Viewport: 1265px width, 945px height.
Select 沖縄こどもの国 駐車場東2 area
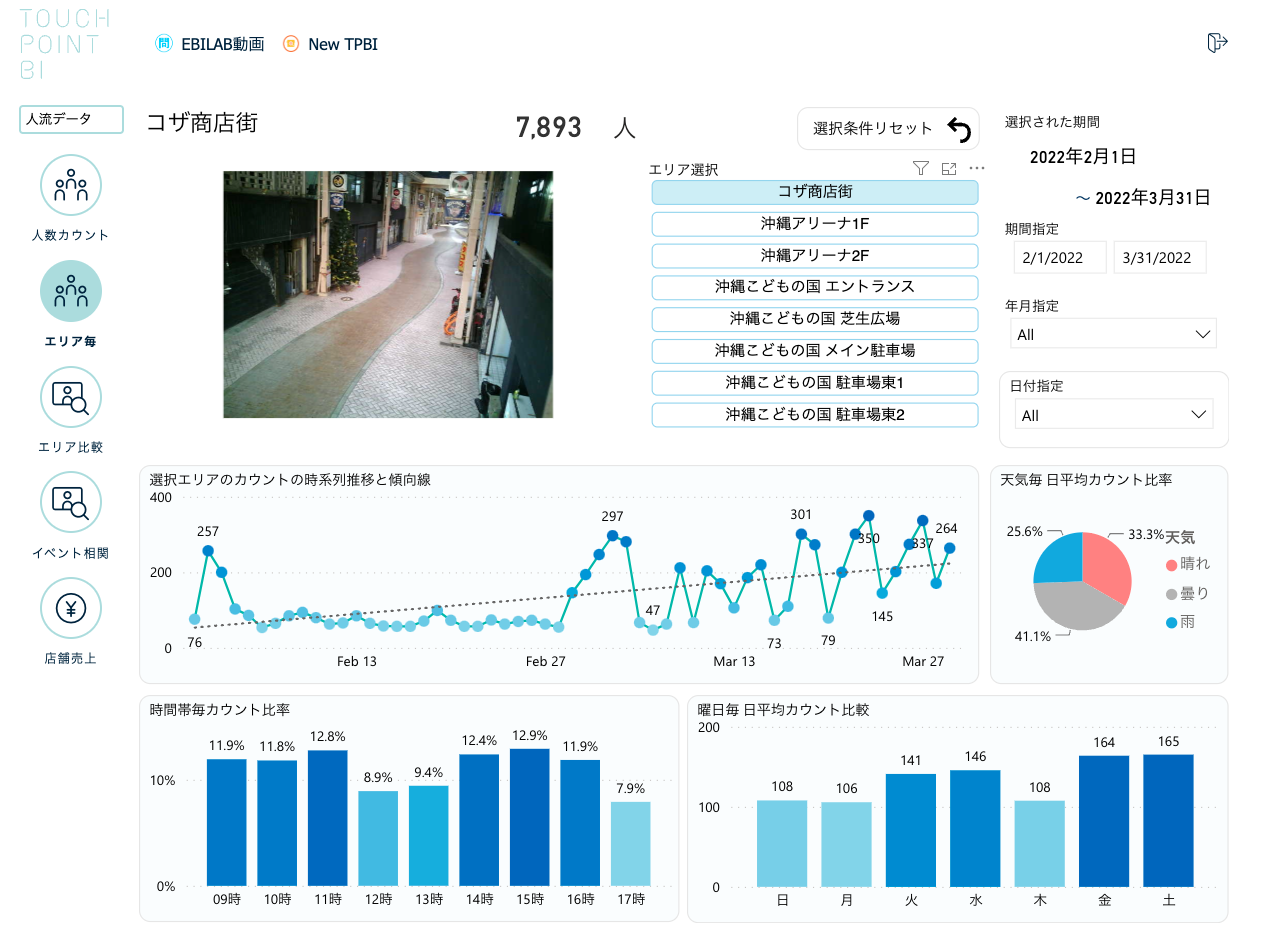(x=815, y=414)
